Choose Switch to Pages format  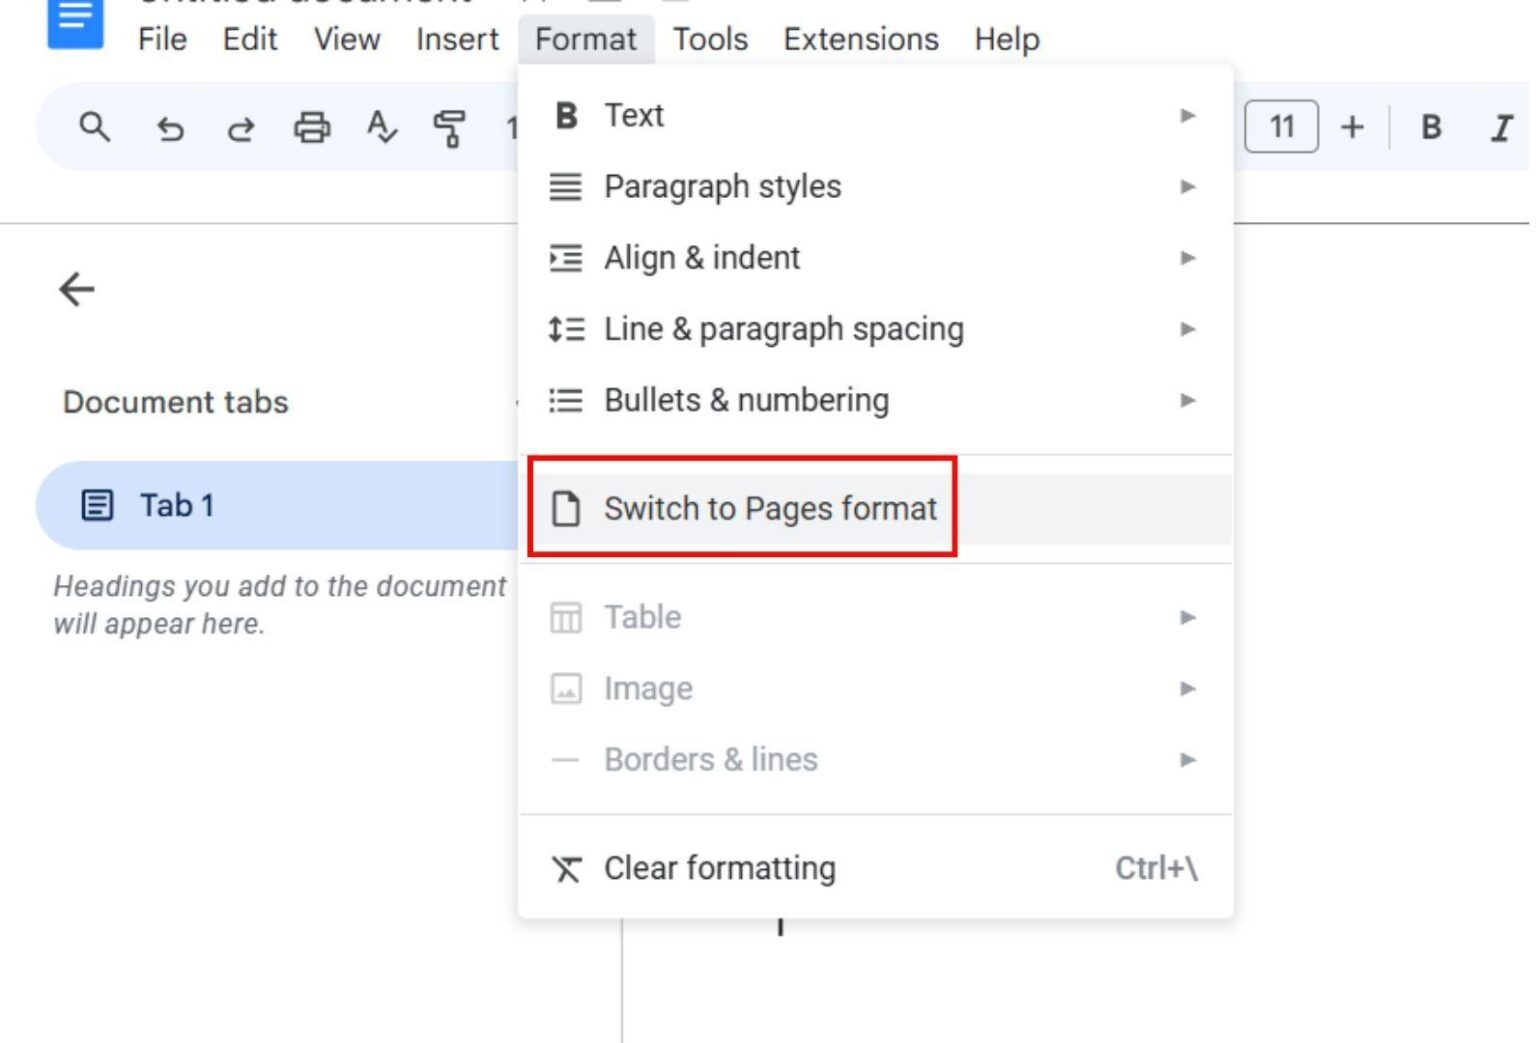pyautogui.click(x=770, y=509)
